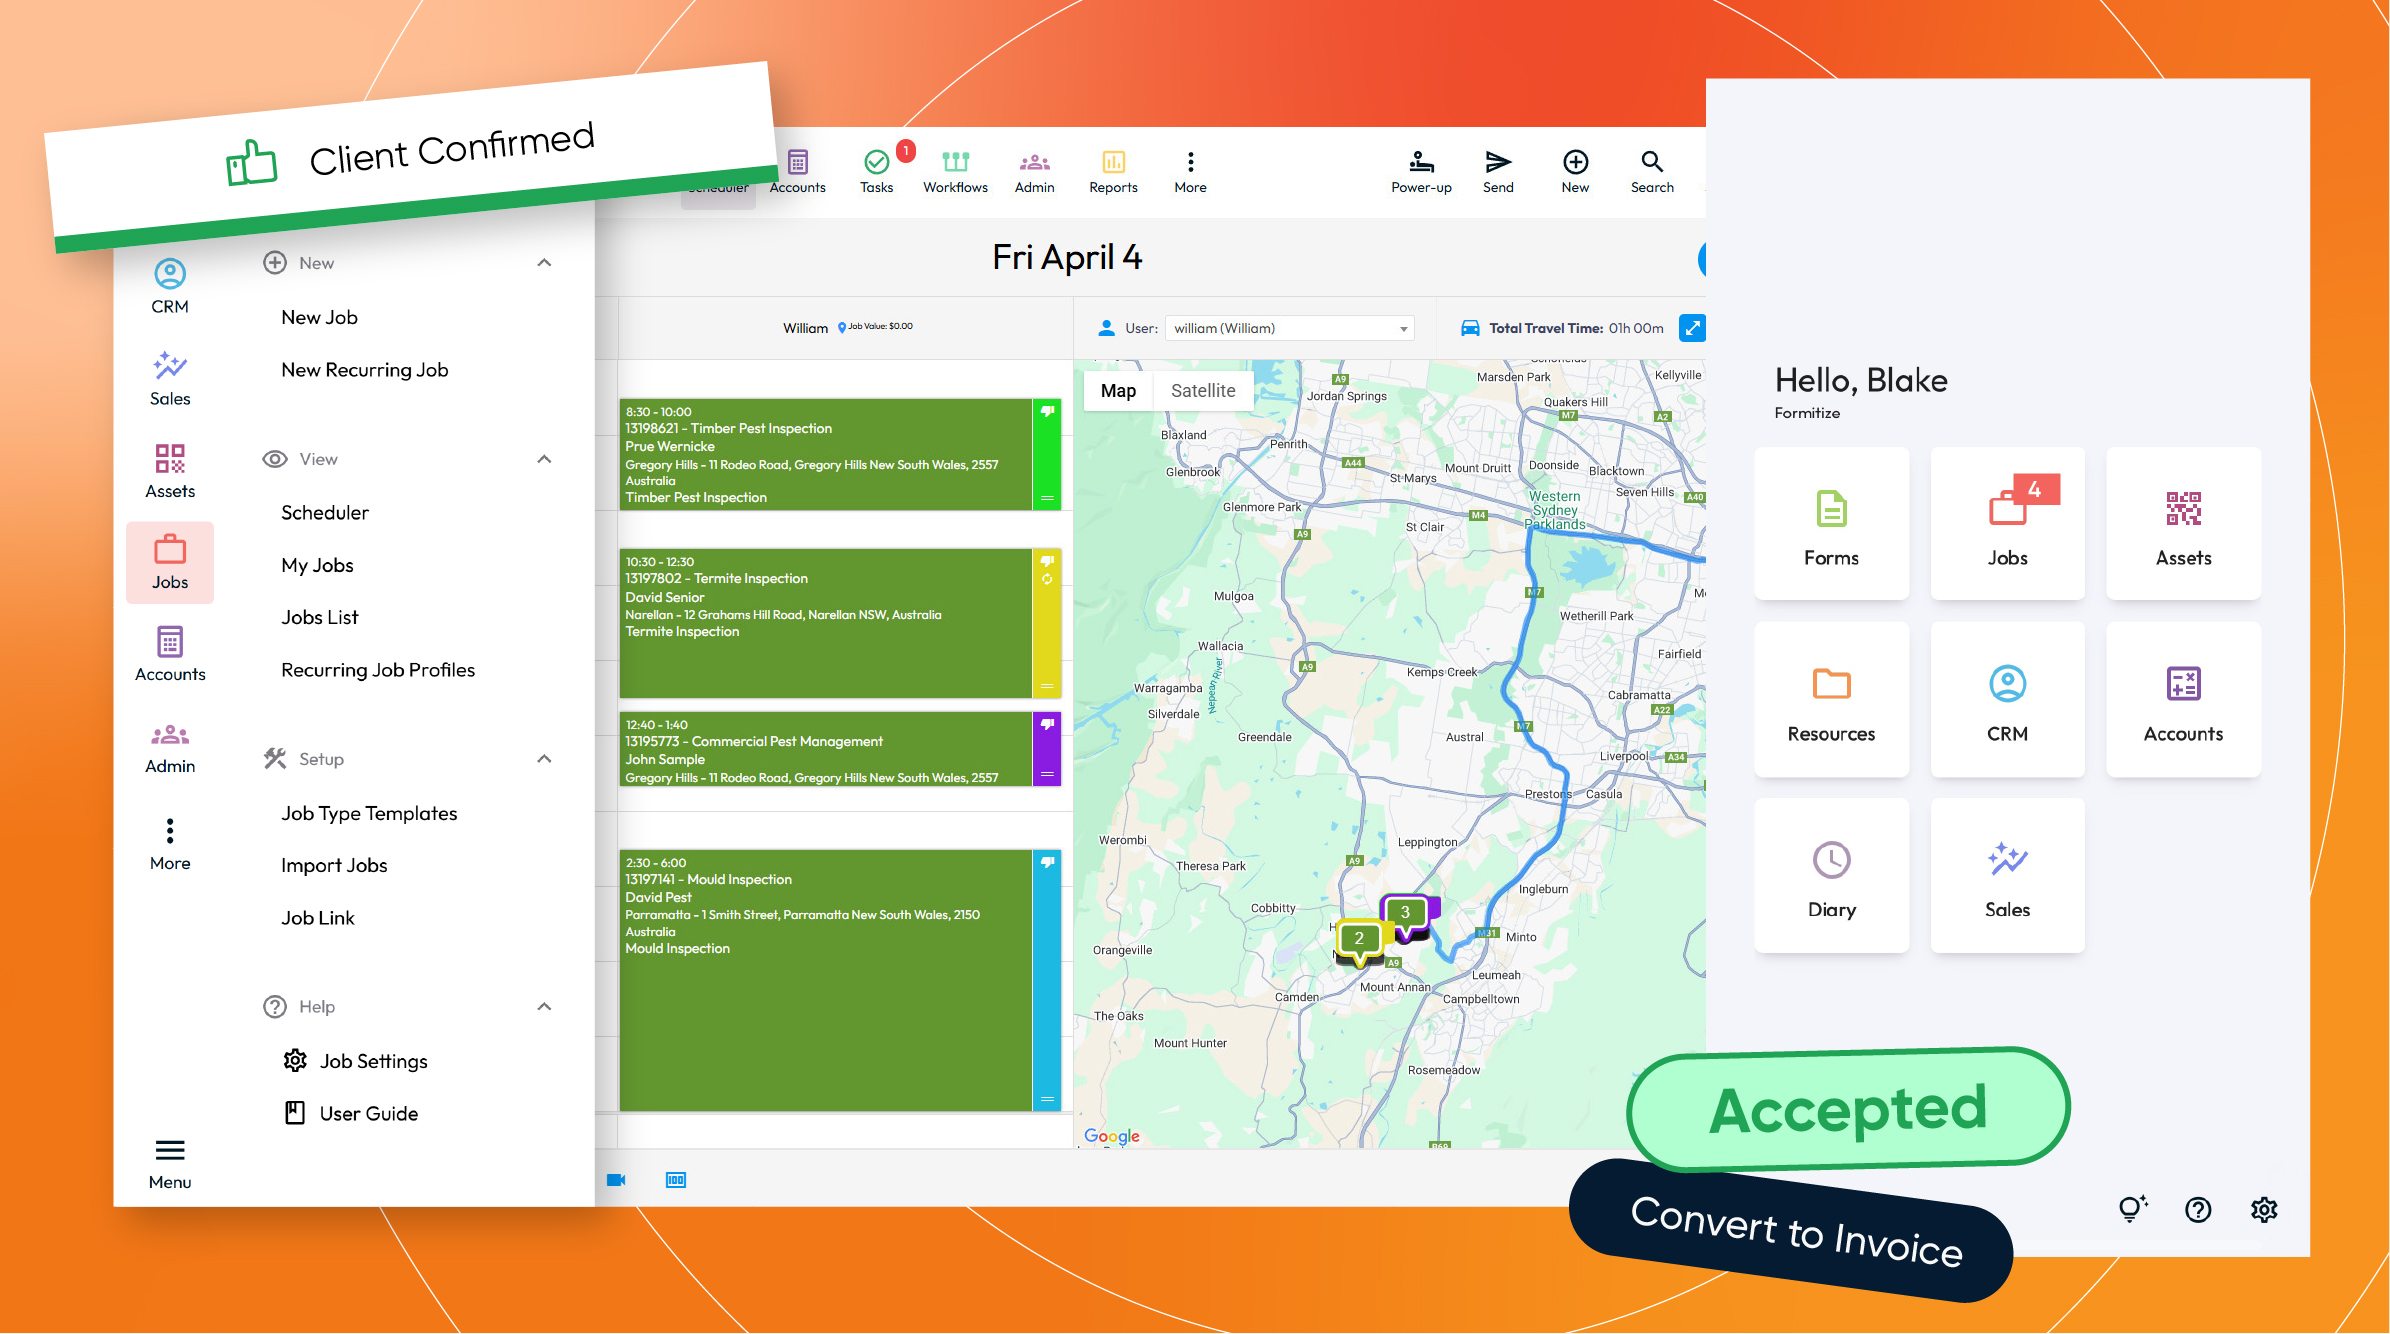Open Diary tile

click(x=1831, y=876)
